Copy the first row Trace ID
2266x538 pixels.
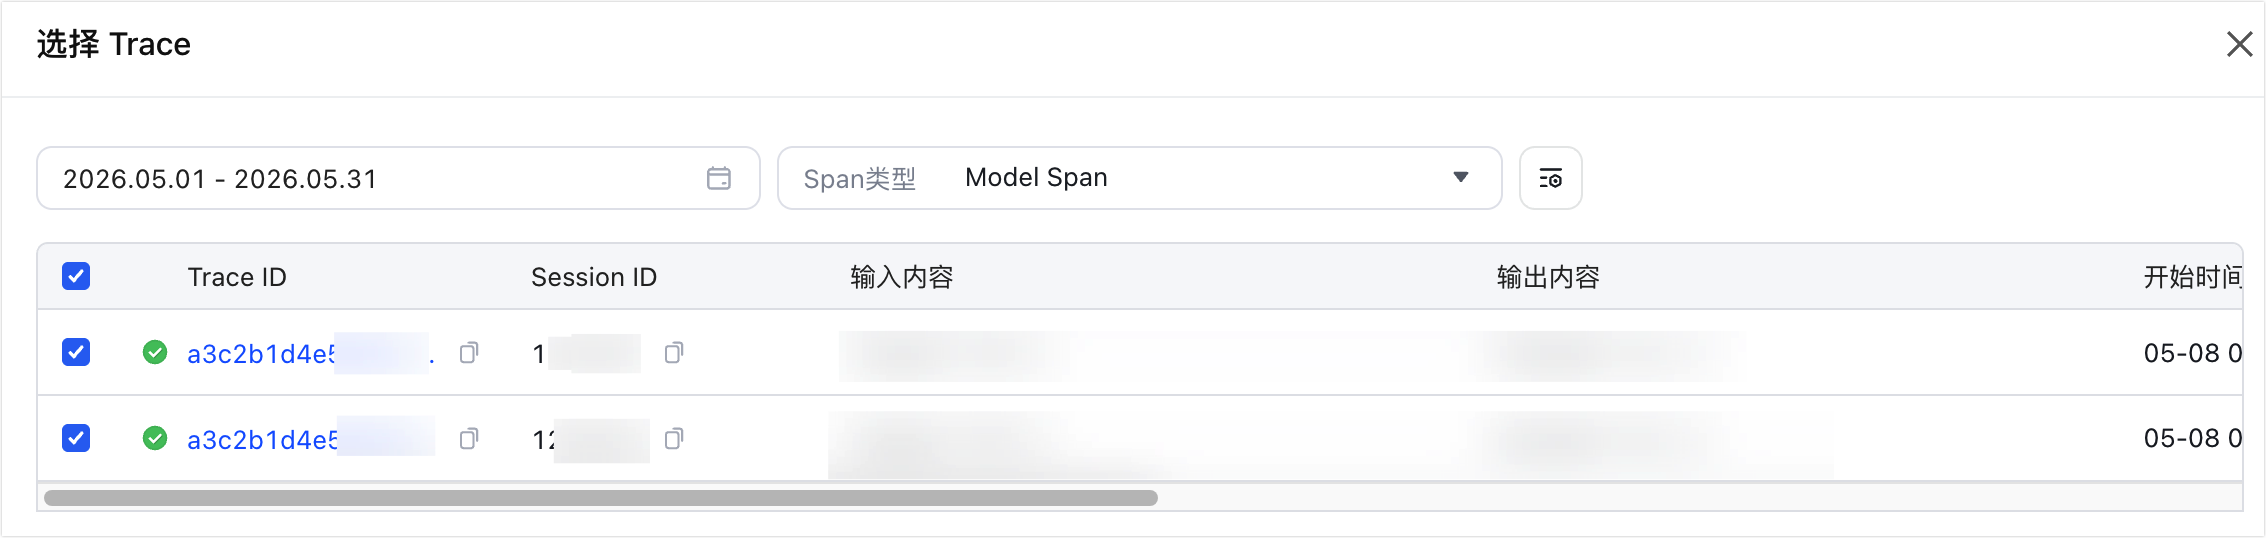coord(469,352)
